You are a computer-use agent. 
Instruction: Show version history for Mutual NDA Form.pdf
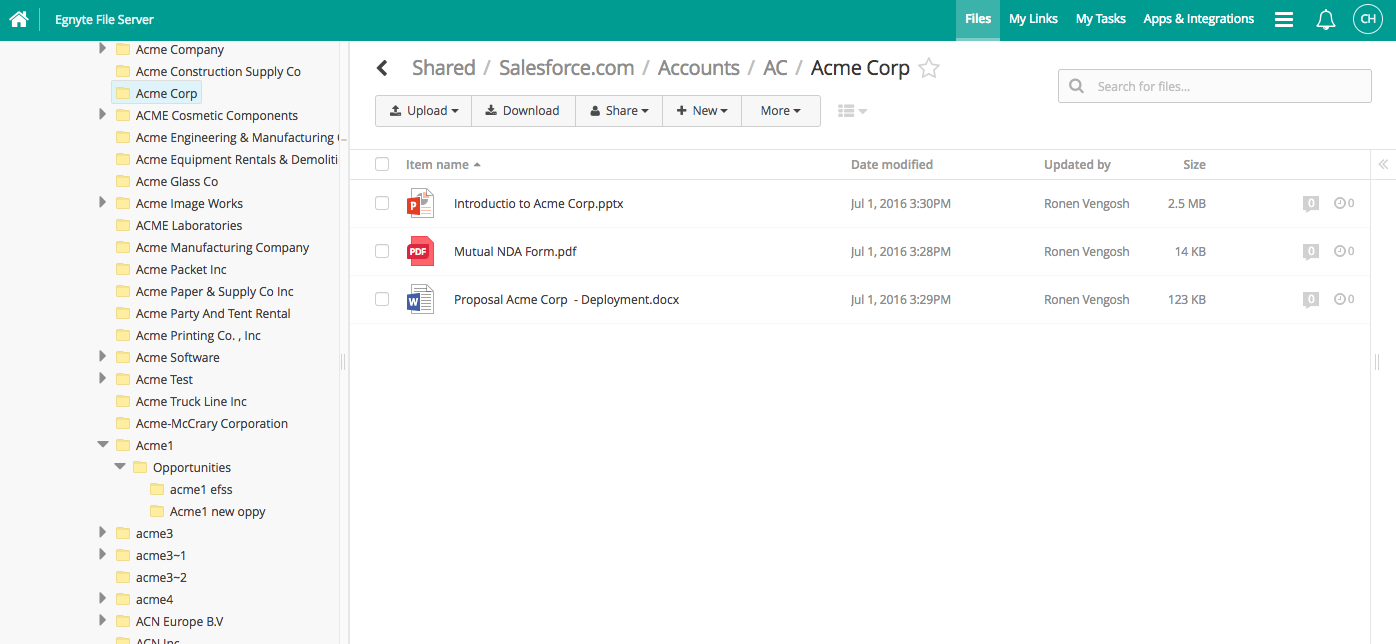[1344, 251]
